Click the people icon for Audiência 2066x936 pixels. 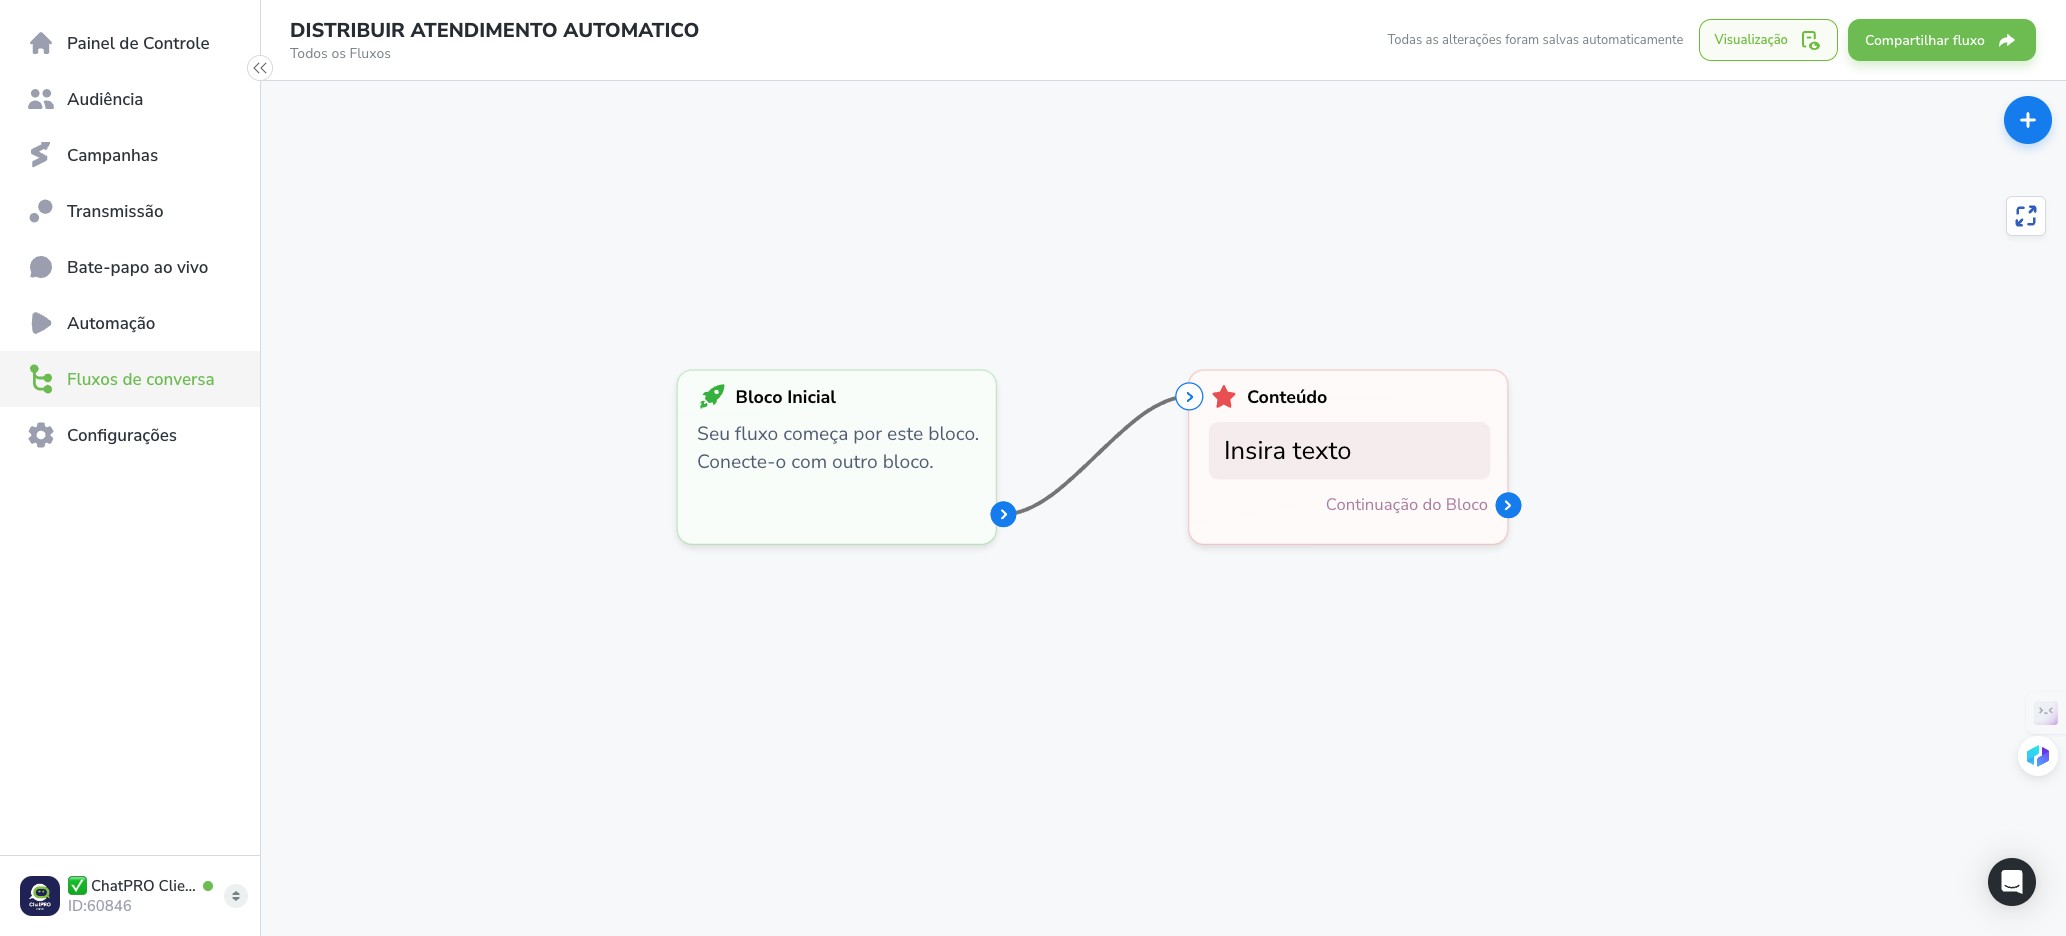click(x=41, y=99)
